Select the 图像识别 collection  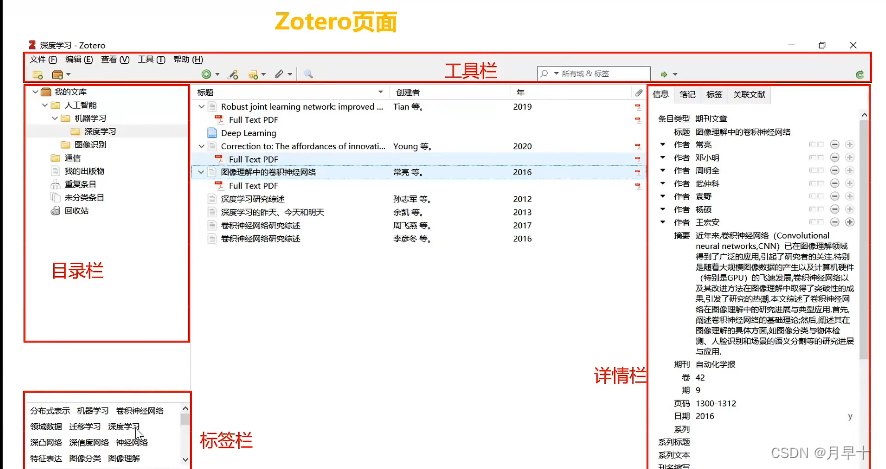click(x=90, y=145)
